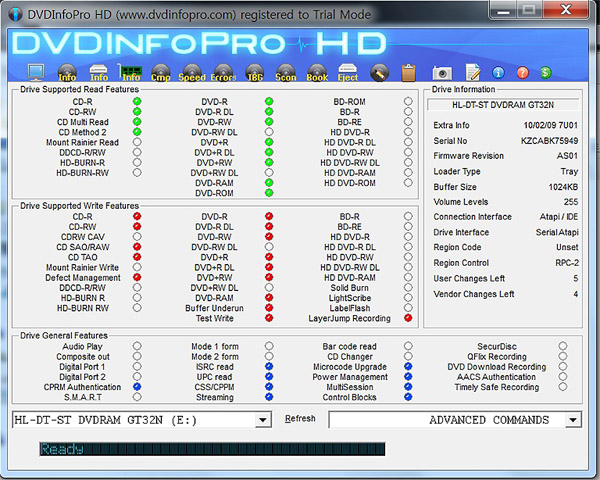Image resolution: width=600 pixels, height=480 pixels.
Task: Select the Atapi / IDE connection value
Action: [559, 217]
